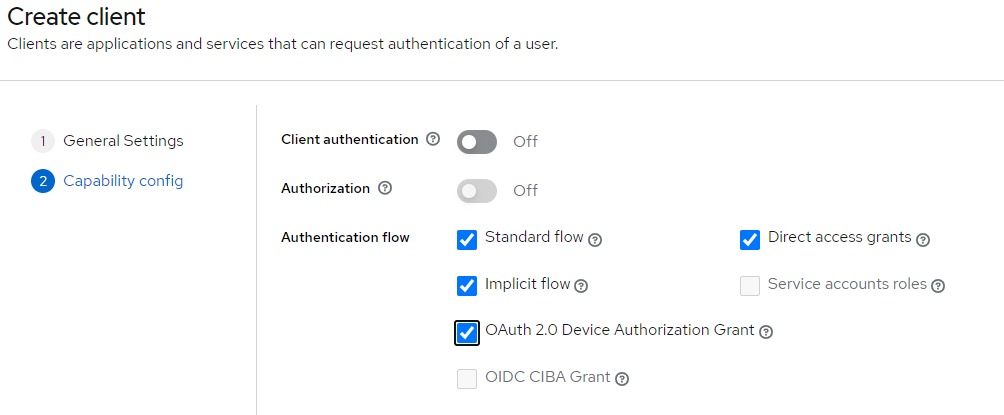Click step number 1 circle

(43, 141)
